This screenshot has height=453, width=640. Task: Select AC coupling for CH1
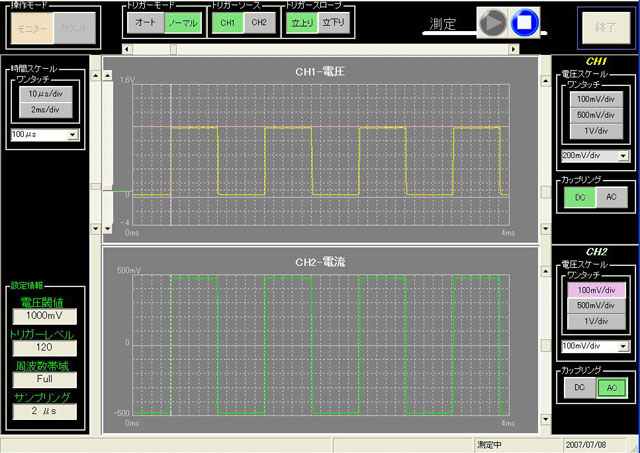[611, 197]
